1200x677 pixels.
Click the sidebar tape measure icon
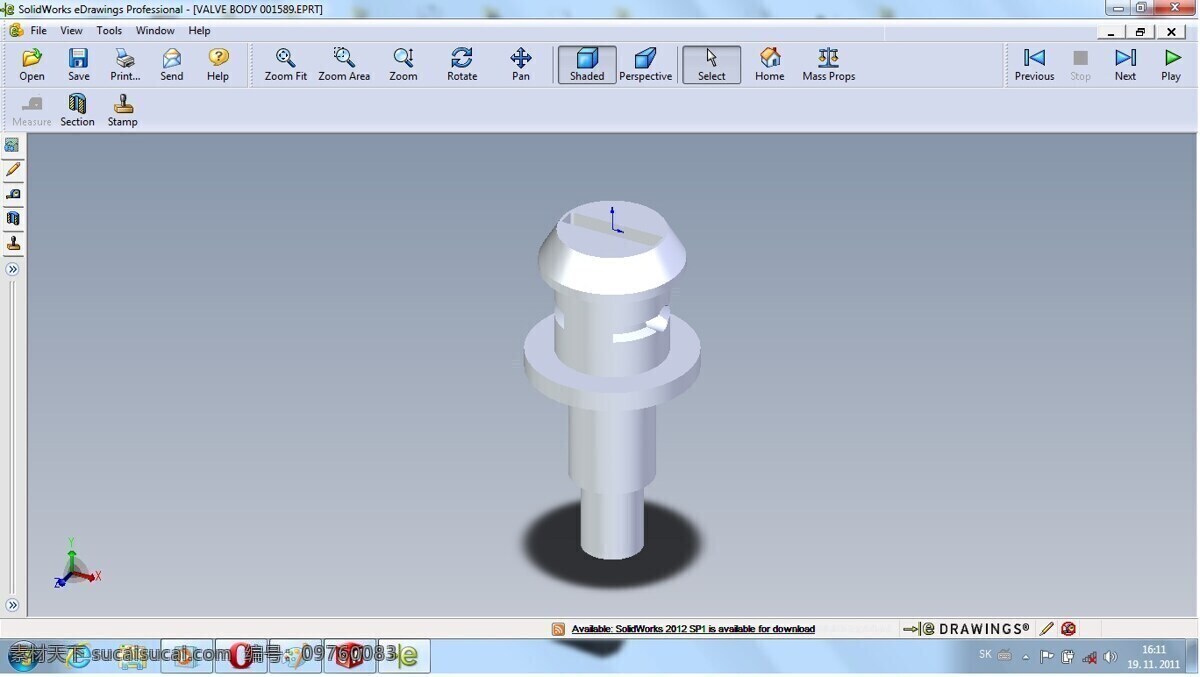click(13, 194)
